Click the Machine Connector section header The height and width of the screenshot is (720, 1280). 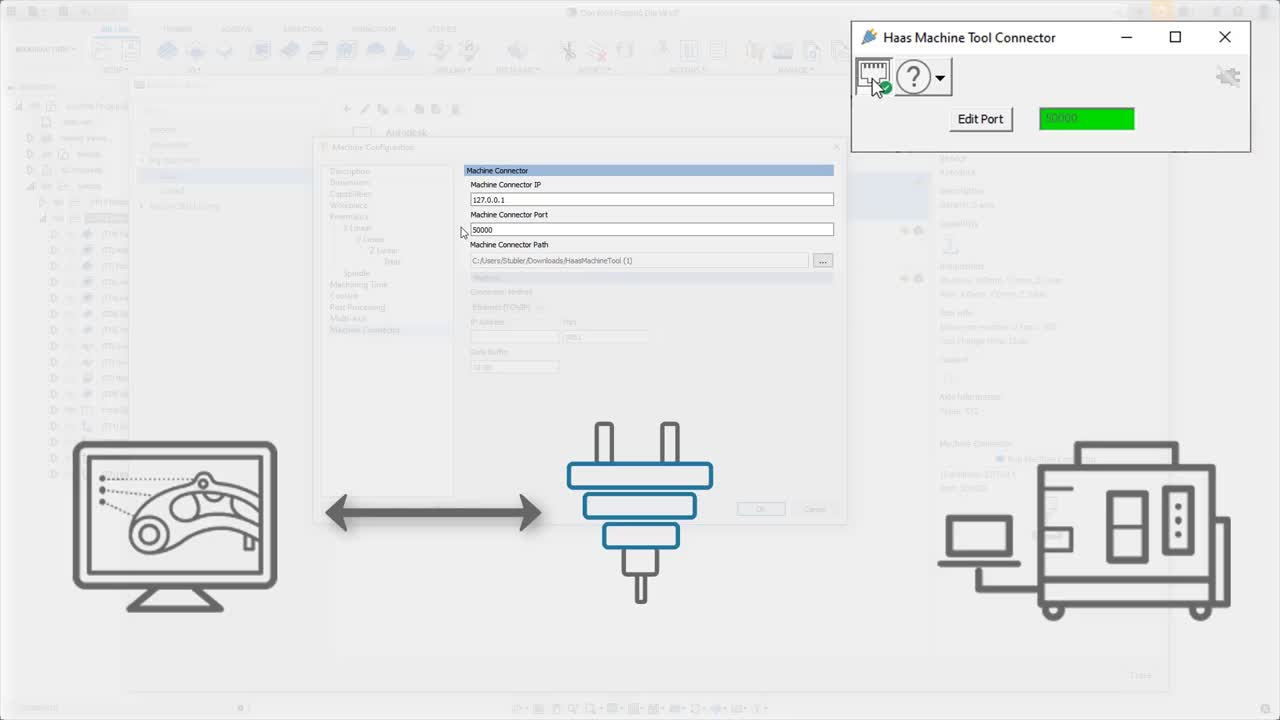click(x=648, y=171)
